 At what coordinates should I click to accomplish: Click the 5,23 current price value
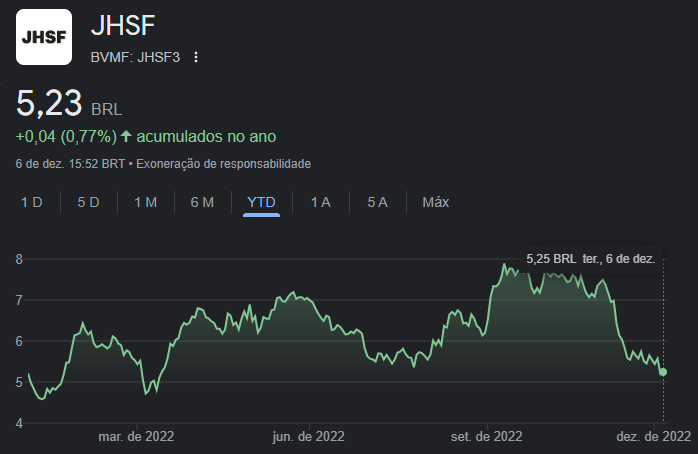coord(49,103)
